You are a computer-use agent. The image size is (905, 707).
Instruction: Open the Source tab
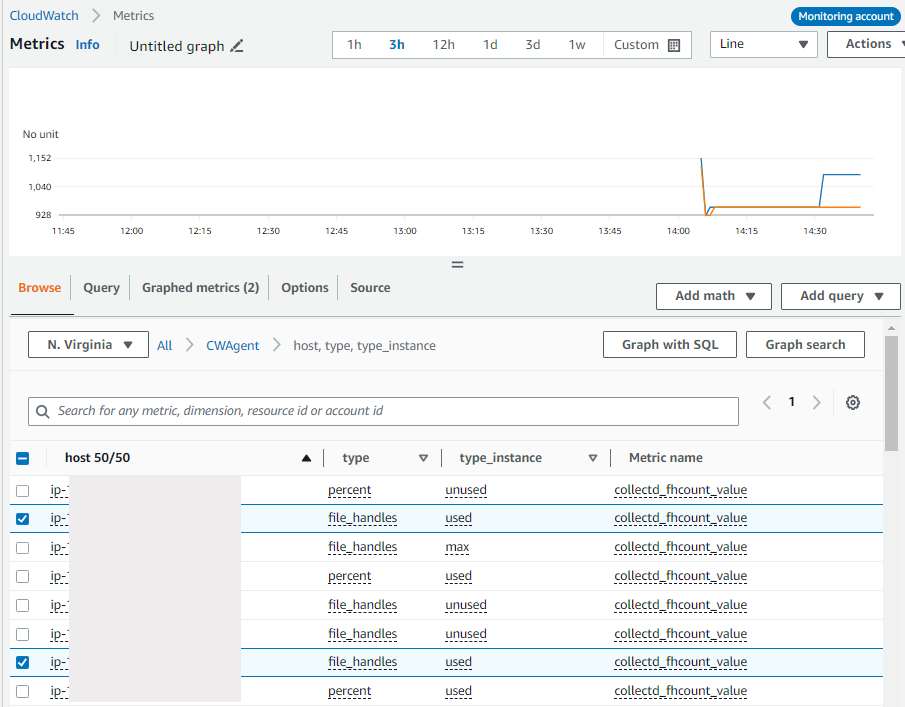(369, 287)
